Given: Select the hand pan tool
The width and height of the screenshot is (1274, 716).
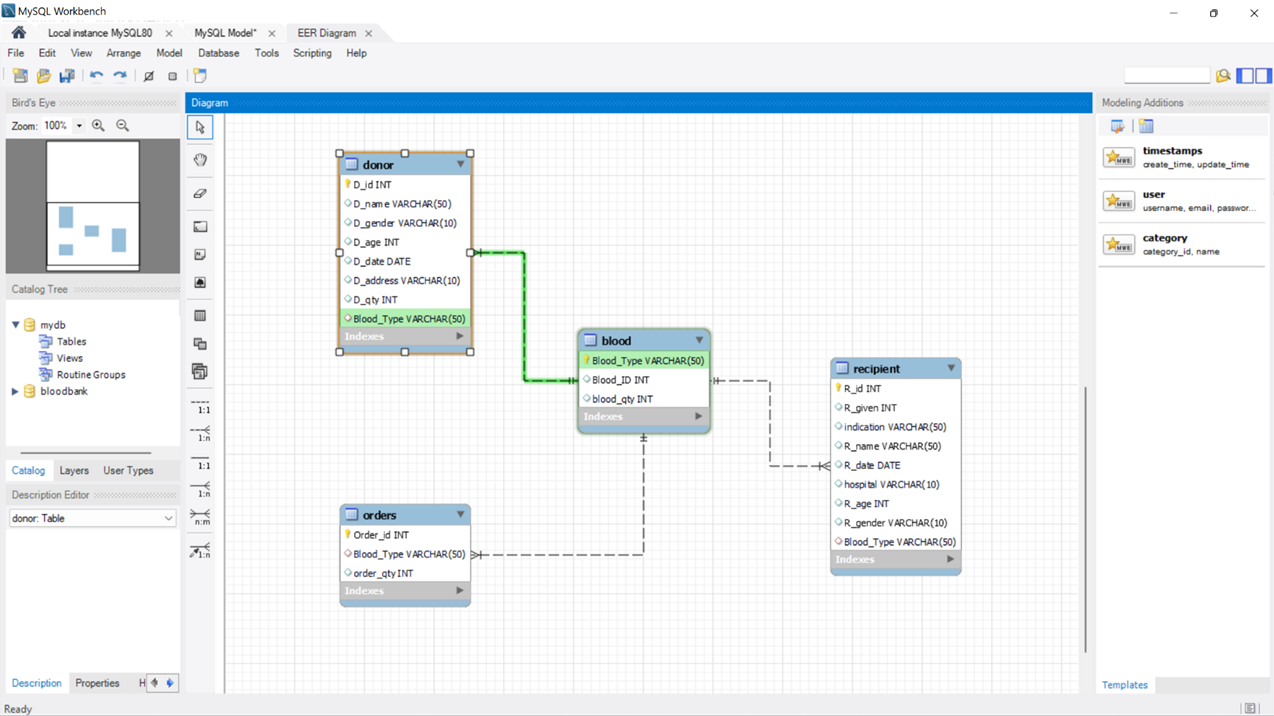Looking at the screenshot, I should click(x=200, y=160).
